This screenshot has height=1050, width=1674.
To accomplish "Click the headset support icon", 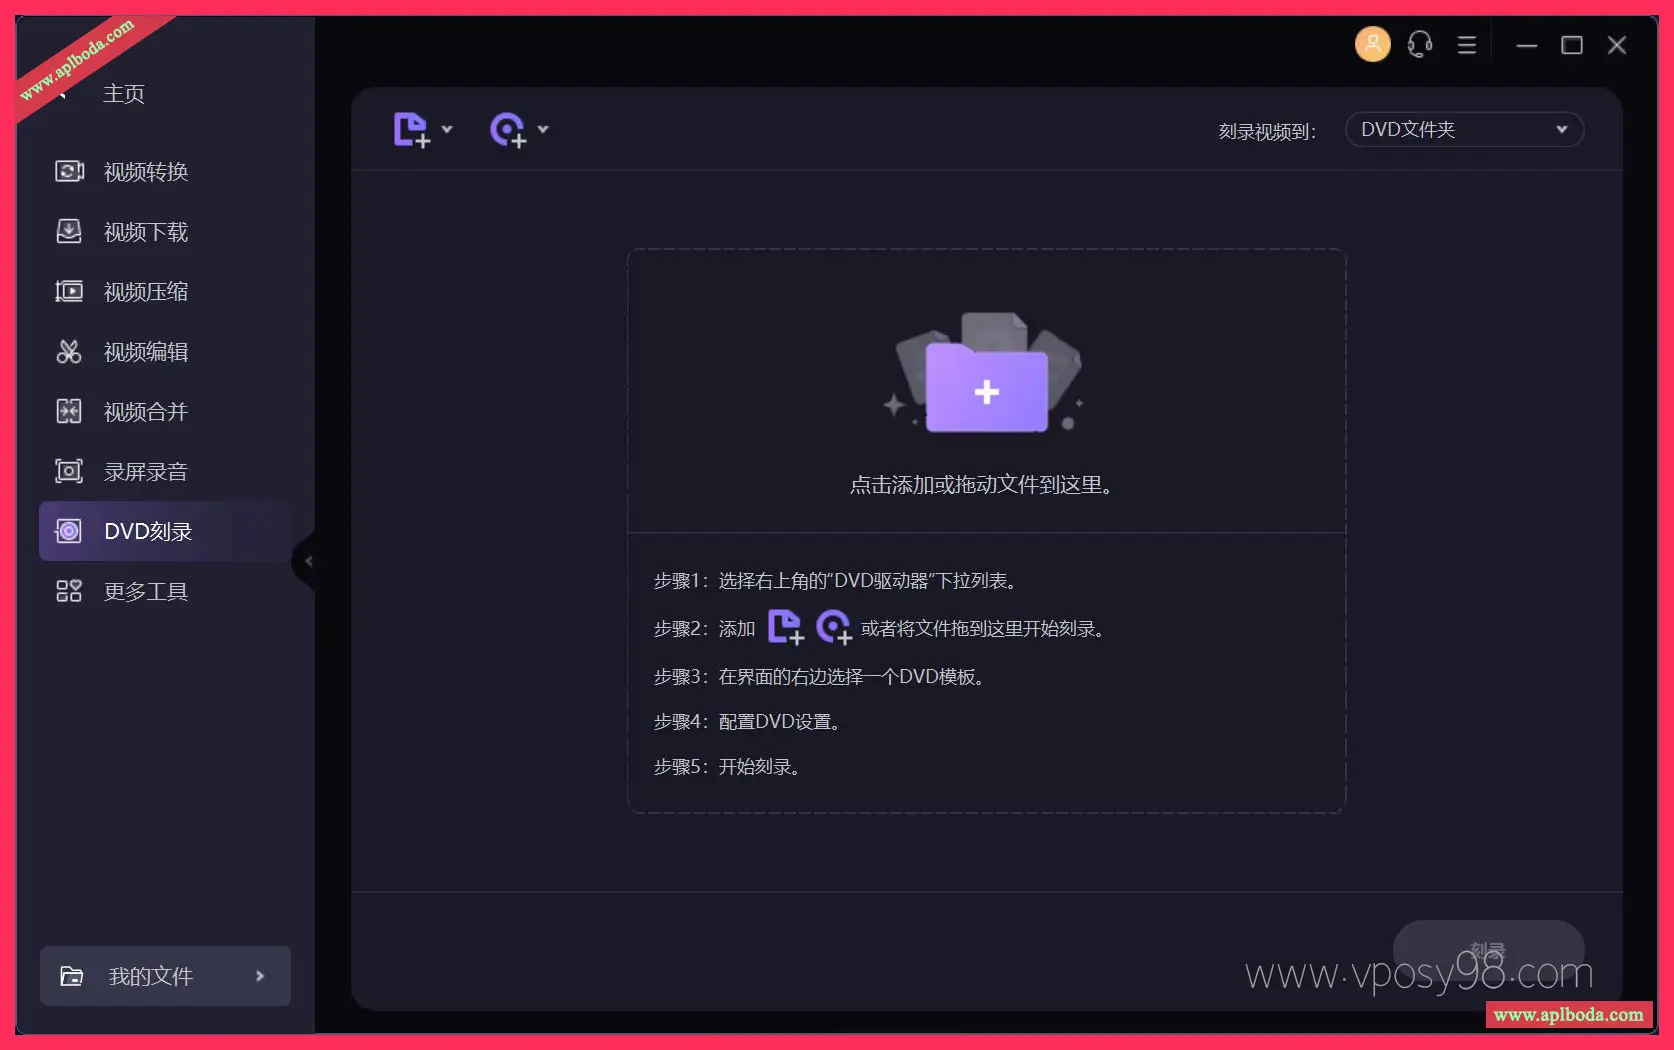I will [x=1419, y=45].
